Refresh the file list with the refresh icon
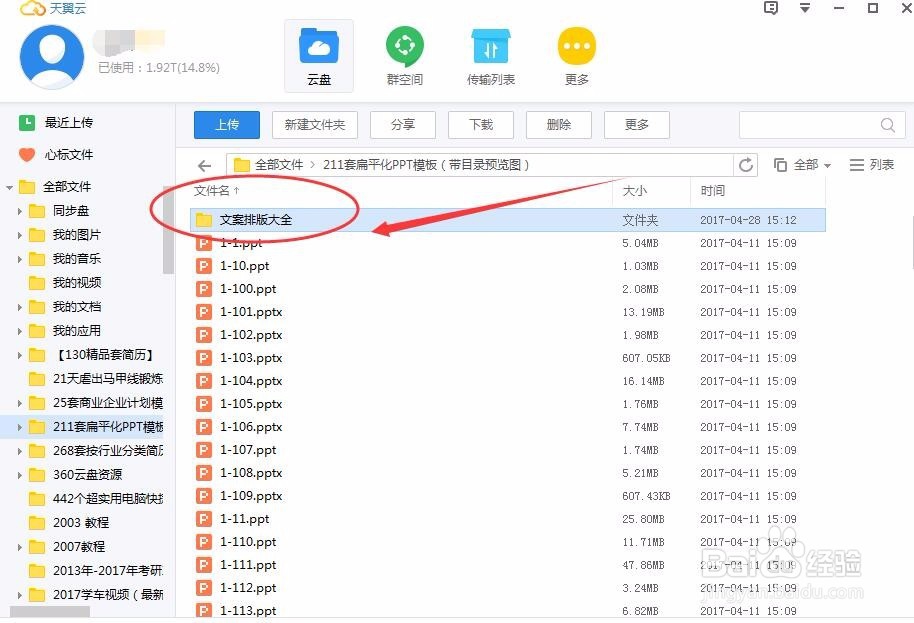Viewport: 914px width, 623px height. 747,164
